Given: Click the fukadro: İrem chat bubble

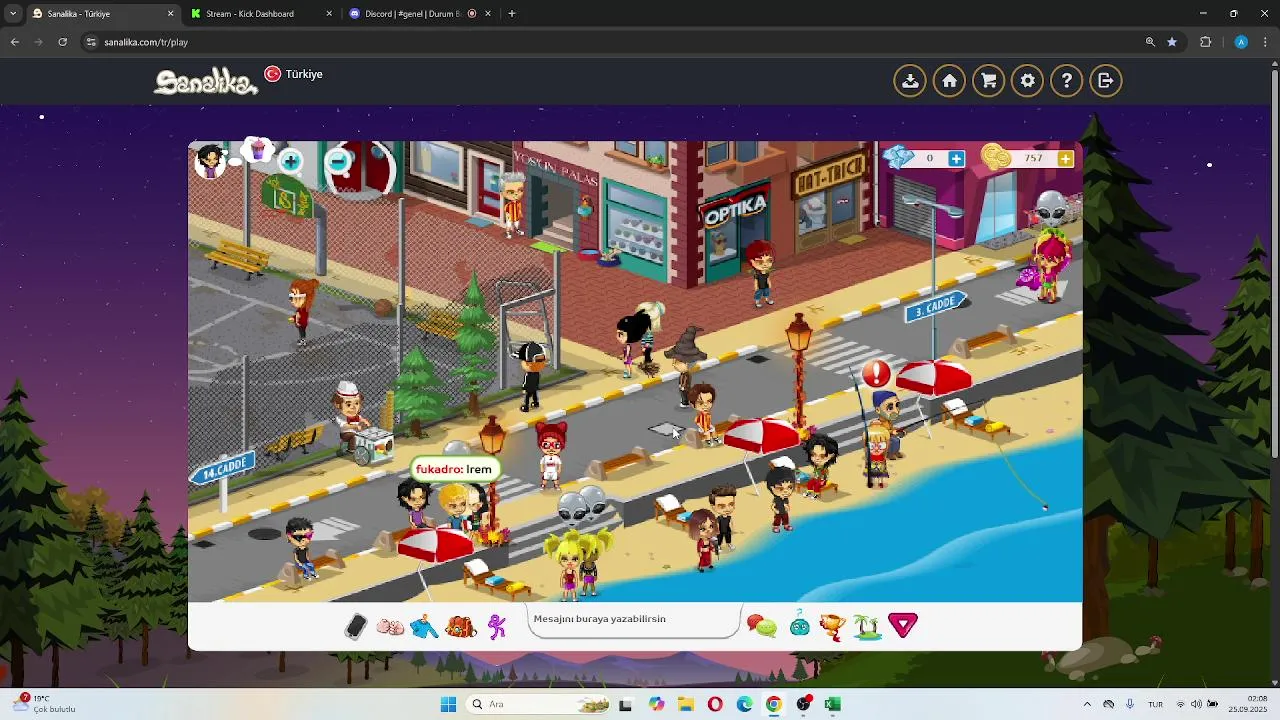Looking at the screenshot, I should coord(454,469).
